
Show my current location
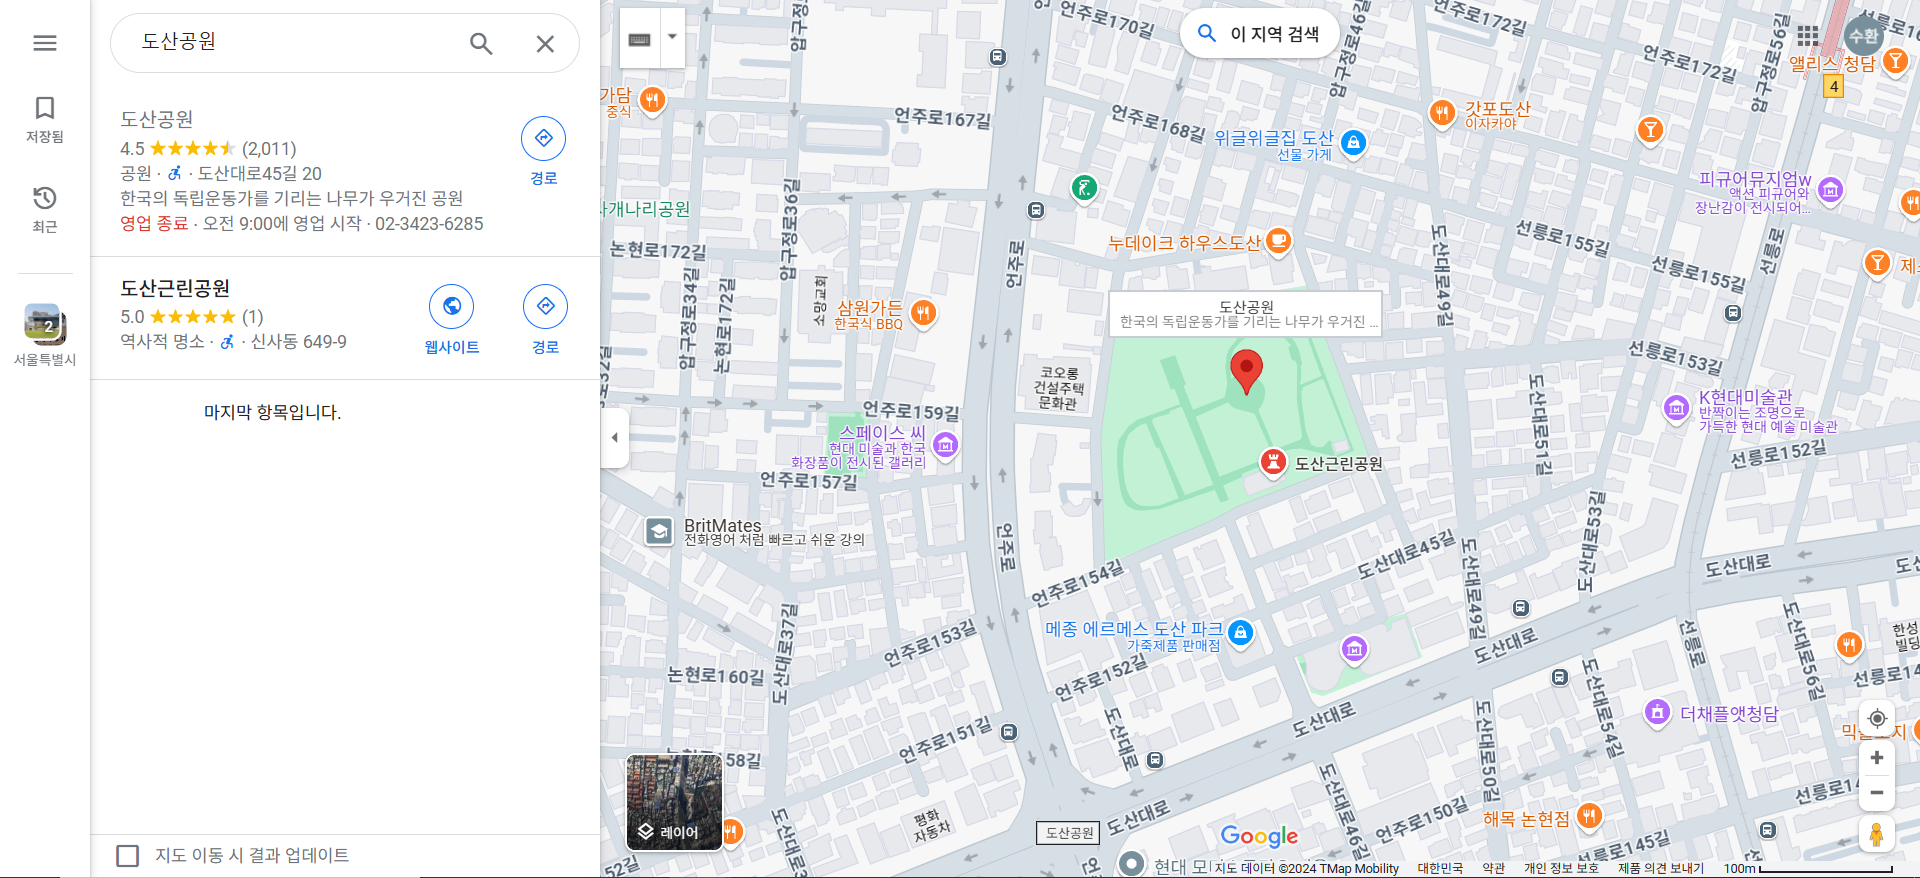coord(1877,718)
